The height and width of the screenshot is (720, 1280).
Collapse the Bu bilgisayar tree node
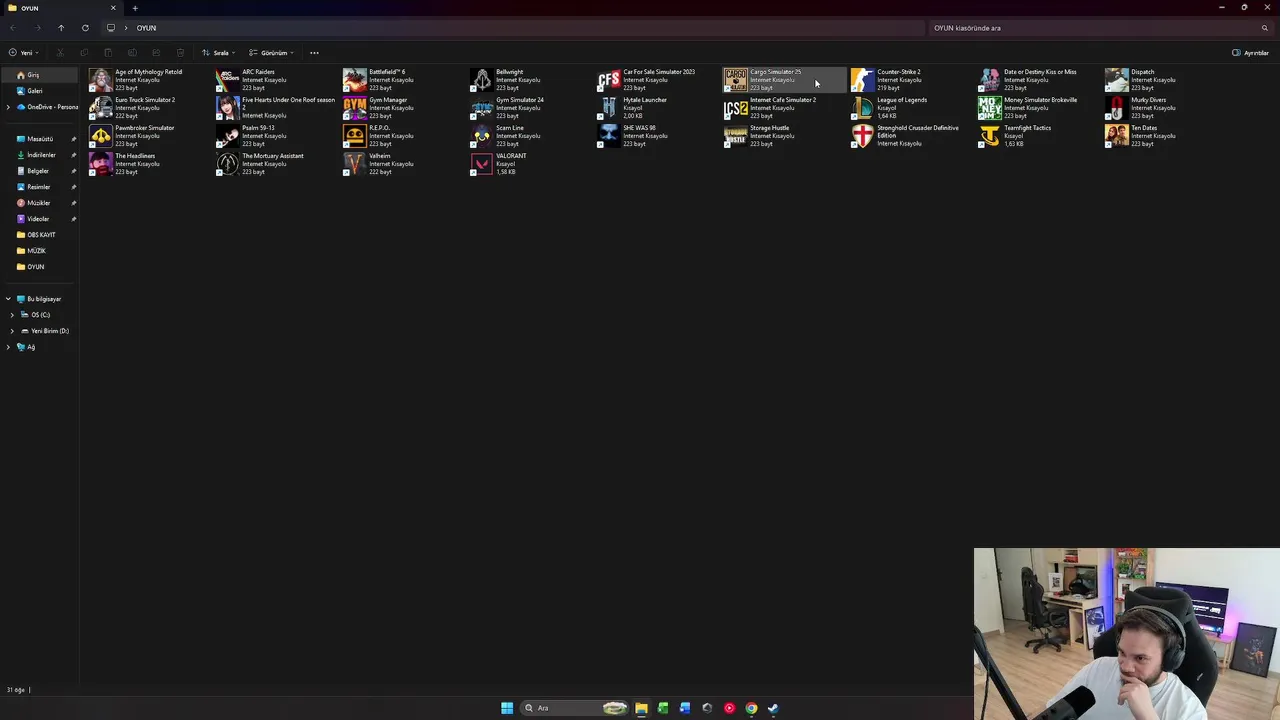pyautogui.click(x=8, y=299)
